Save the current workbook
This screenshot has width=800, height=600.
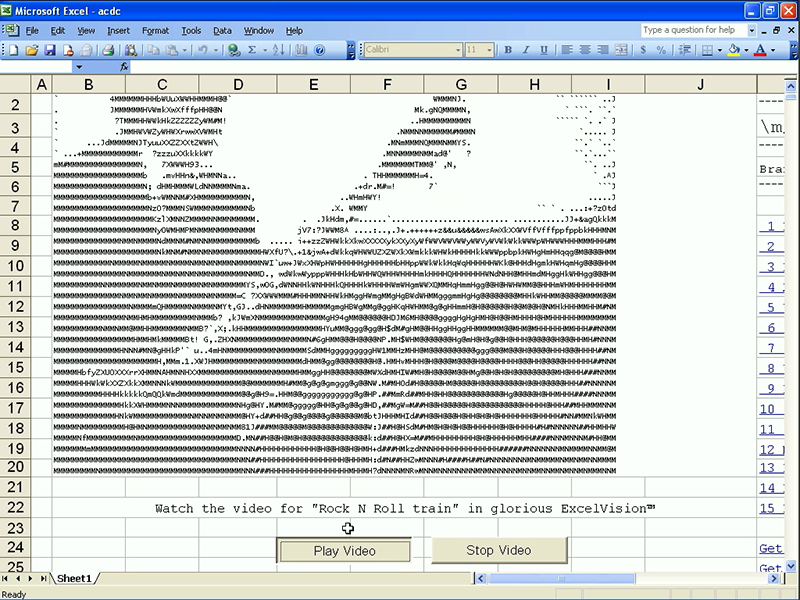52,50
